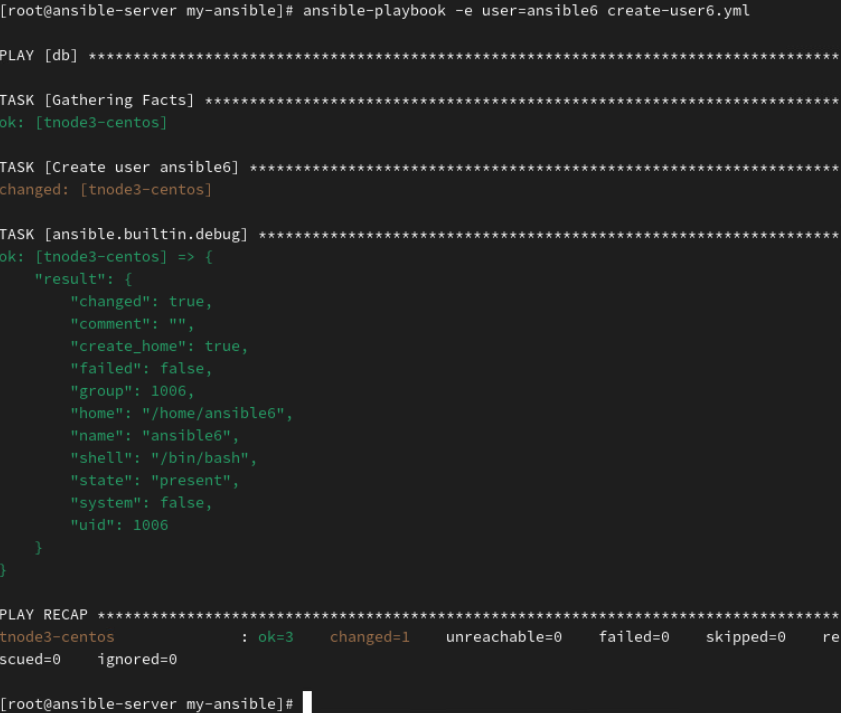841x713 pixels.
Task: Select the changed=1 recap value
Action: pyautogui.click(x=370, y=637)
